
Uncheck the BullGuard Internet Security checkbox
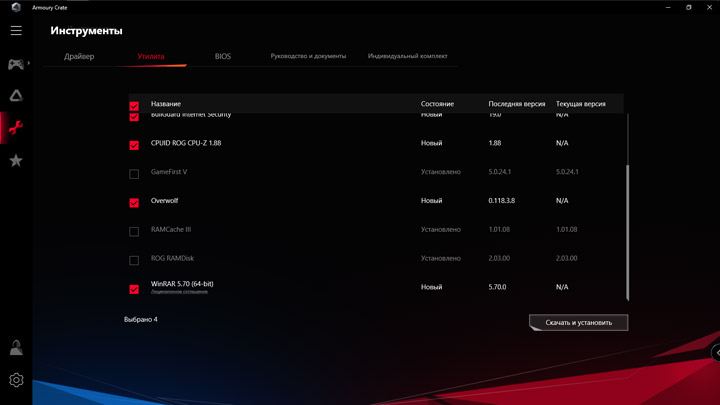[x=134, y=117]
